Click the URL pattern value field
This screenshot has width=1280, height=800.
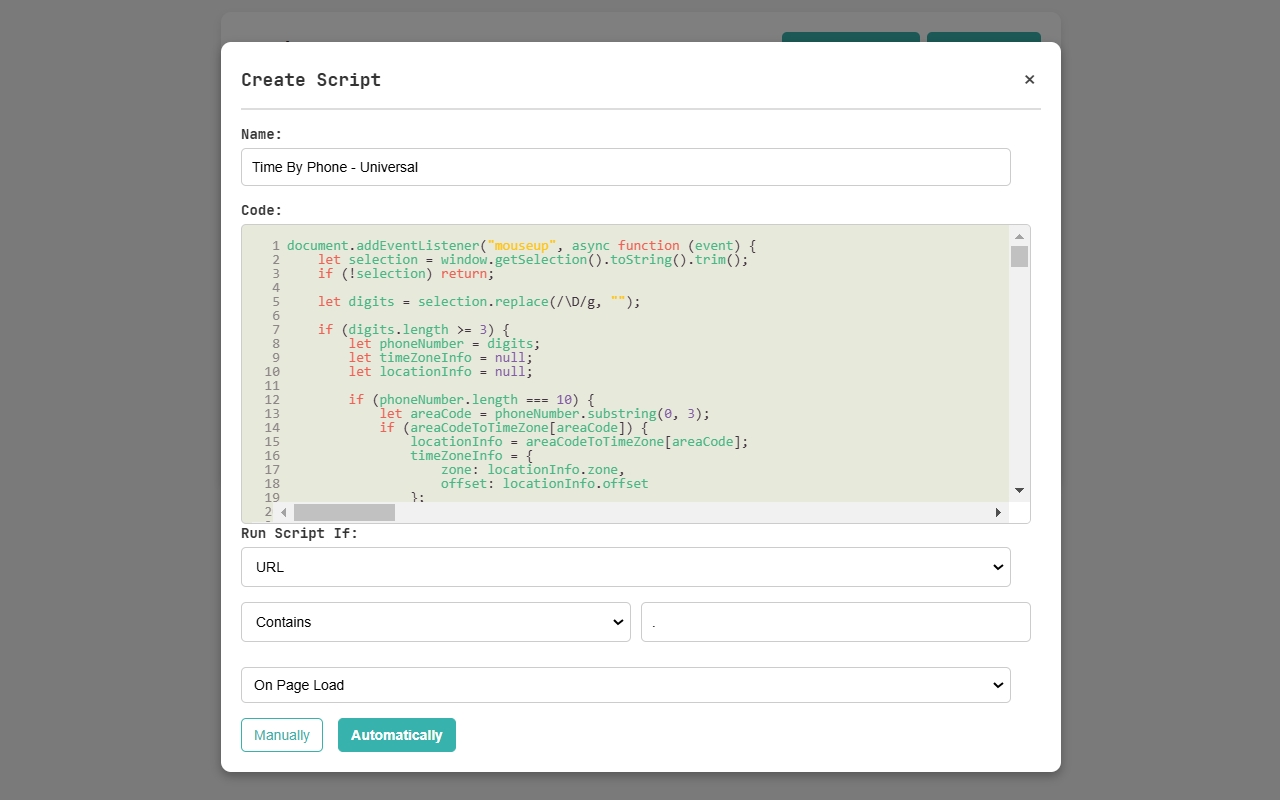[x=835, y=621]
